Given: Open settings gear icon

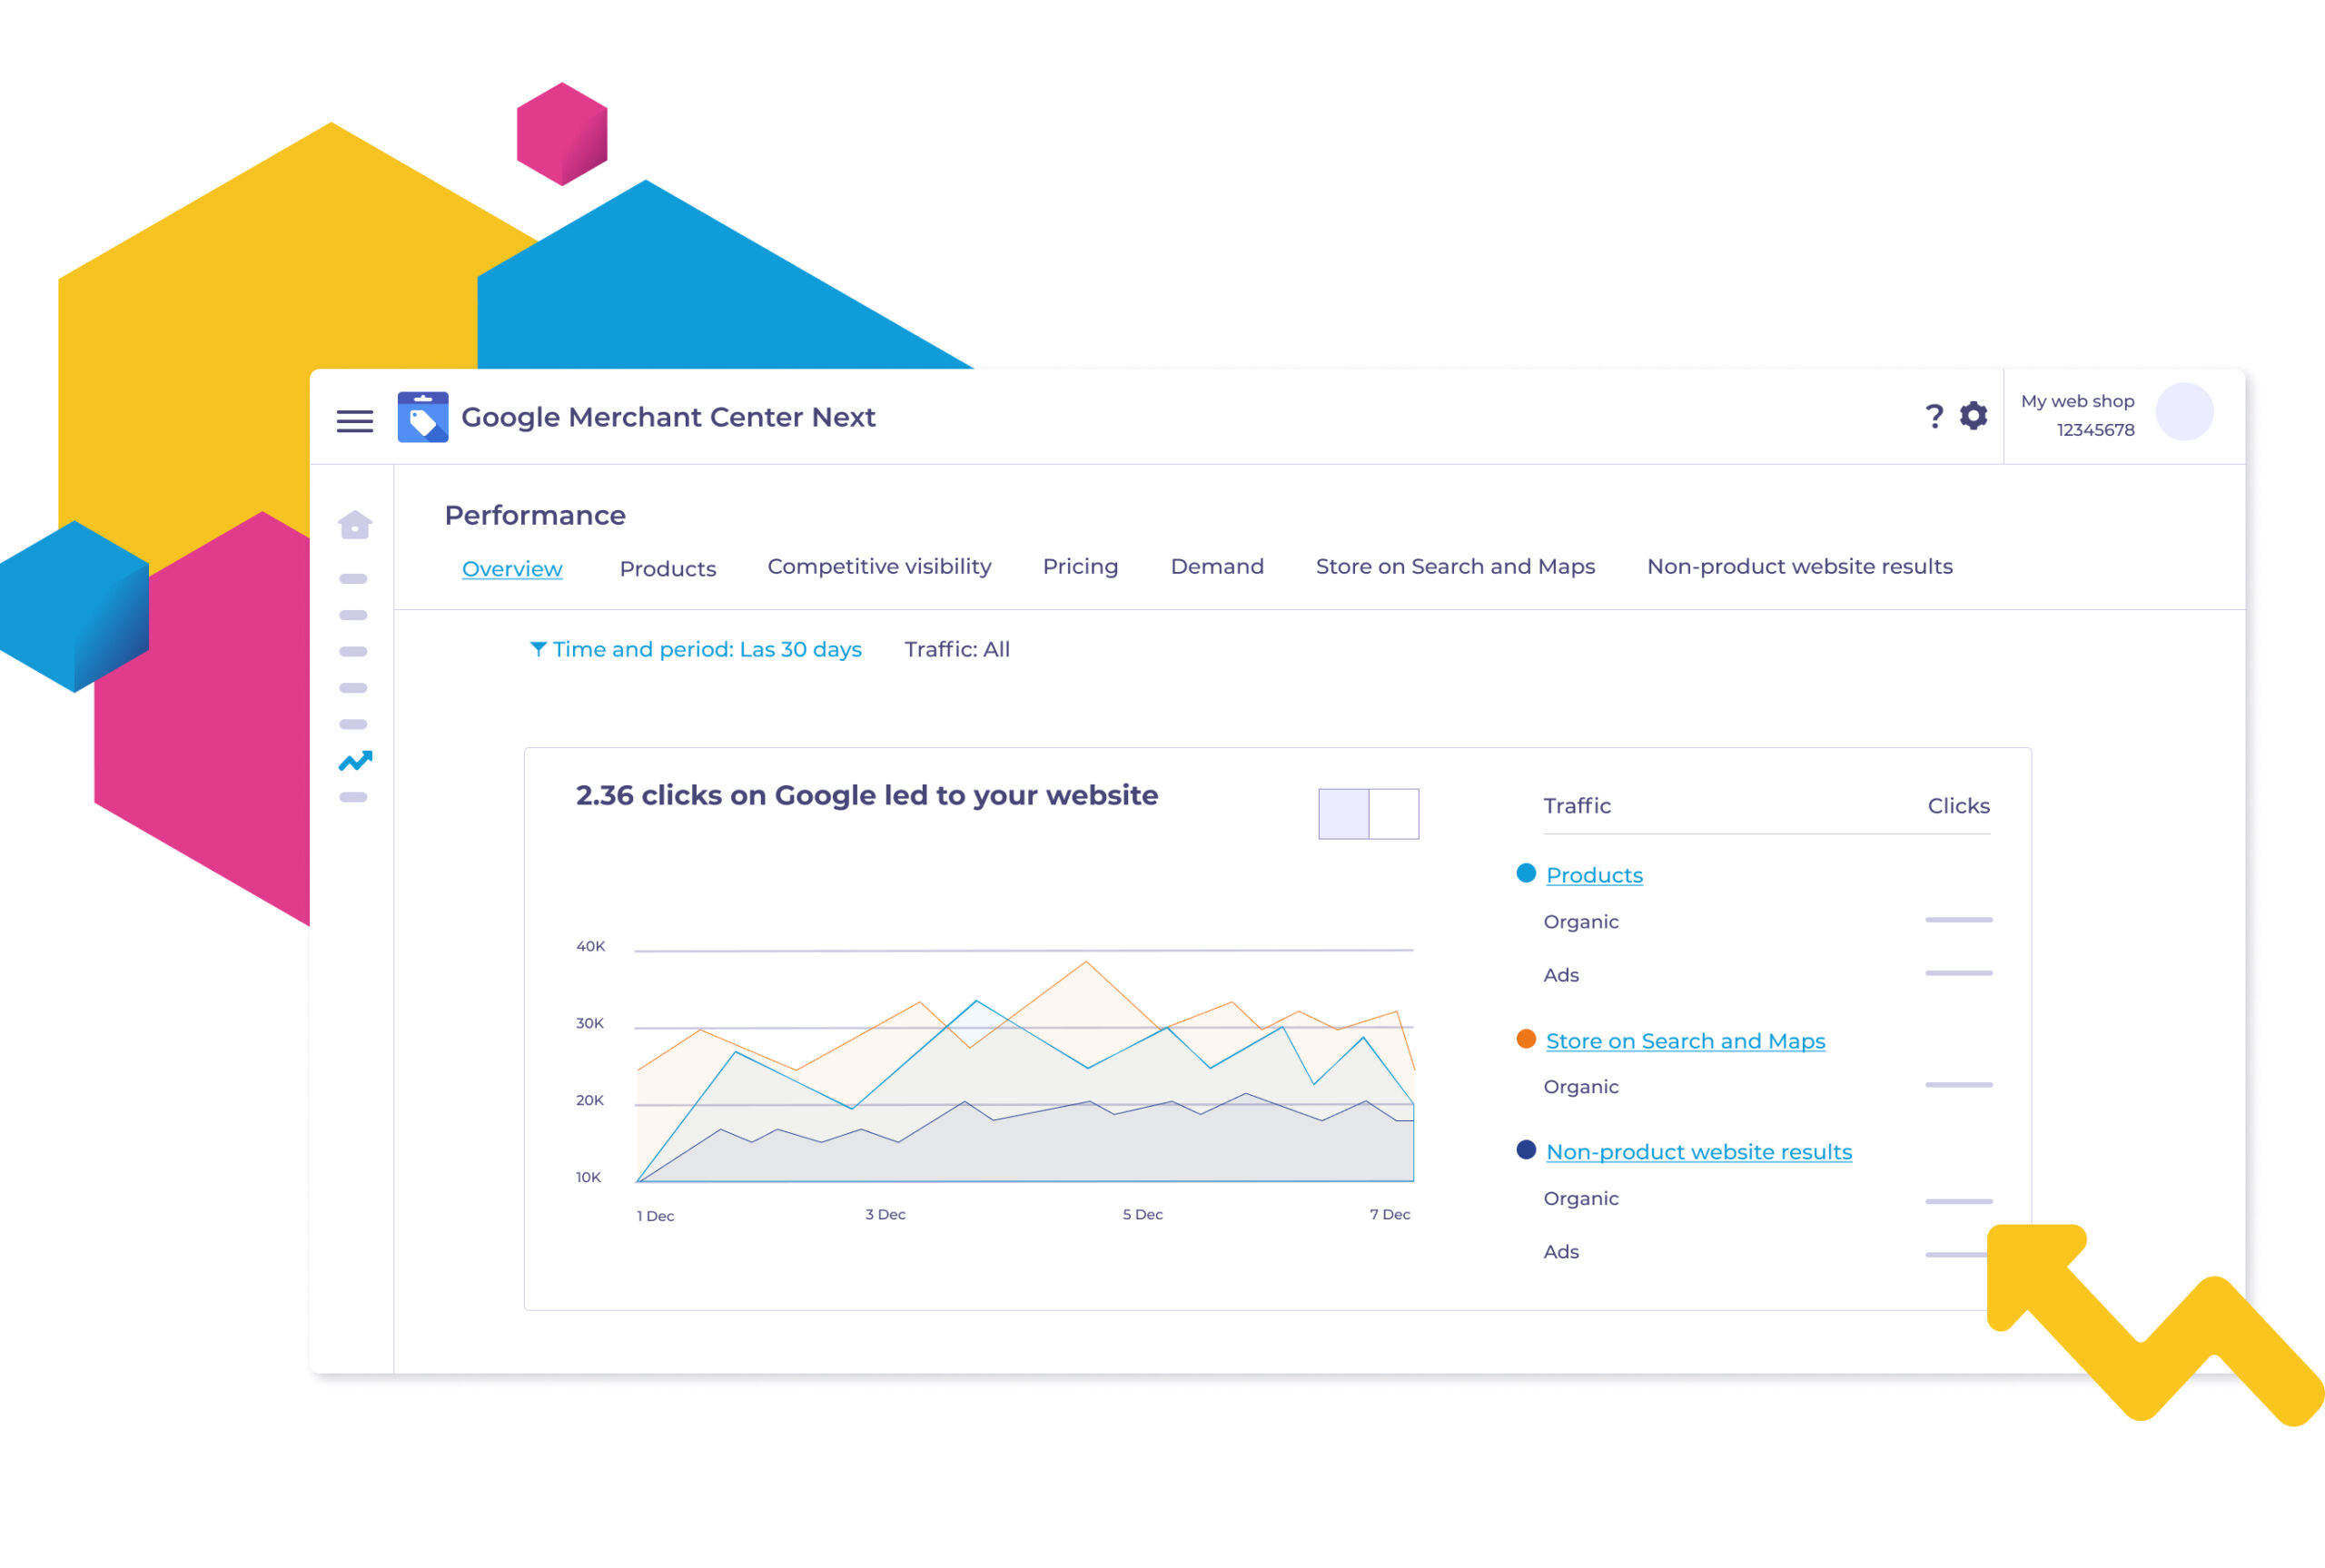Looking at the screenshot, I should (1972, 415).
